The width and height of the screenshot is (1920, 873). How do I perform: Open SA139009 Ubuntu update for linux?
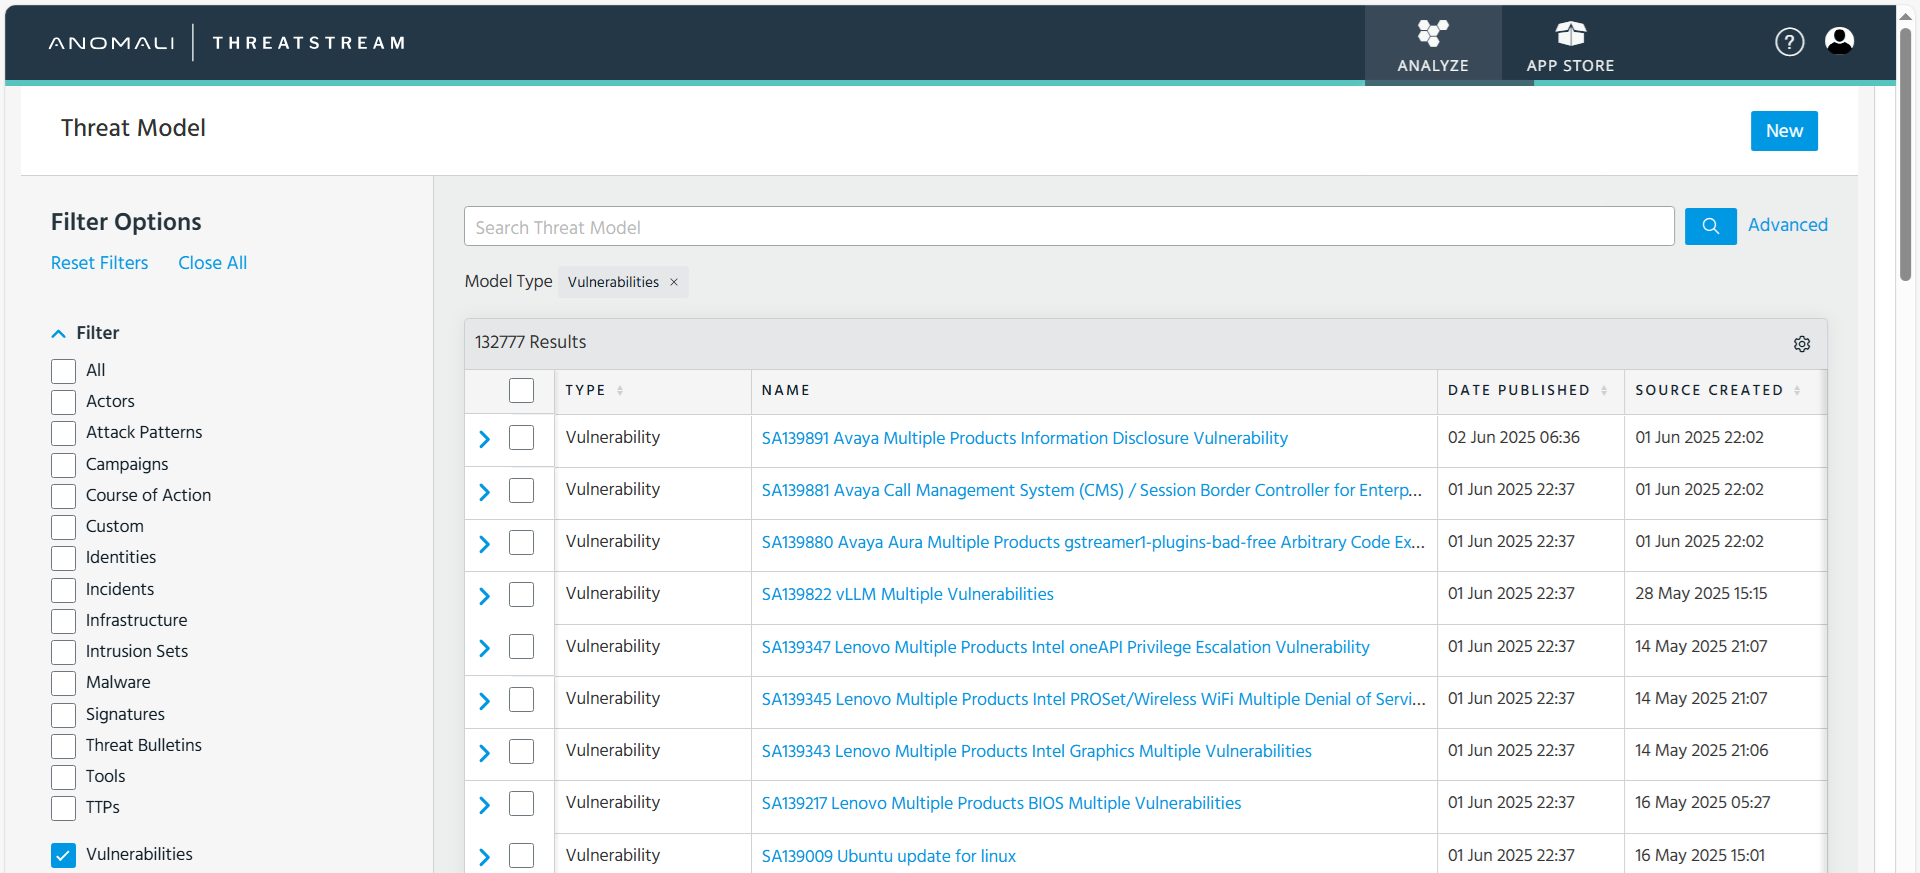[x=888, y=856]
